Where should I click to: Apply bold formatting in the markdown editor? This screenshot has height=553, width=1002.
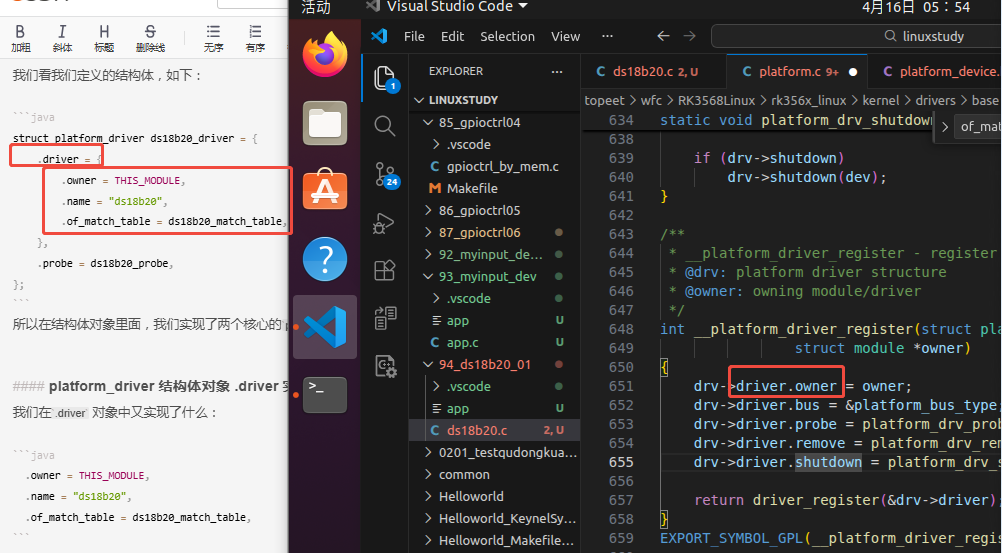pyautogui.click(x=20, y=38)
